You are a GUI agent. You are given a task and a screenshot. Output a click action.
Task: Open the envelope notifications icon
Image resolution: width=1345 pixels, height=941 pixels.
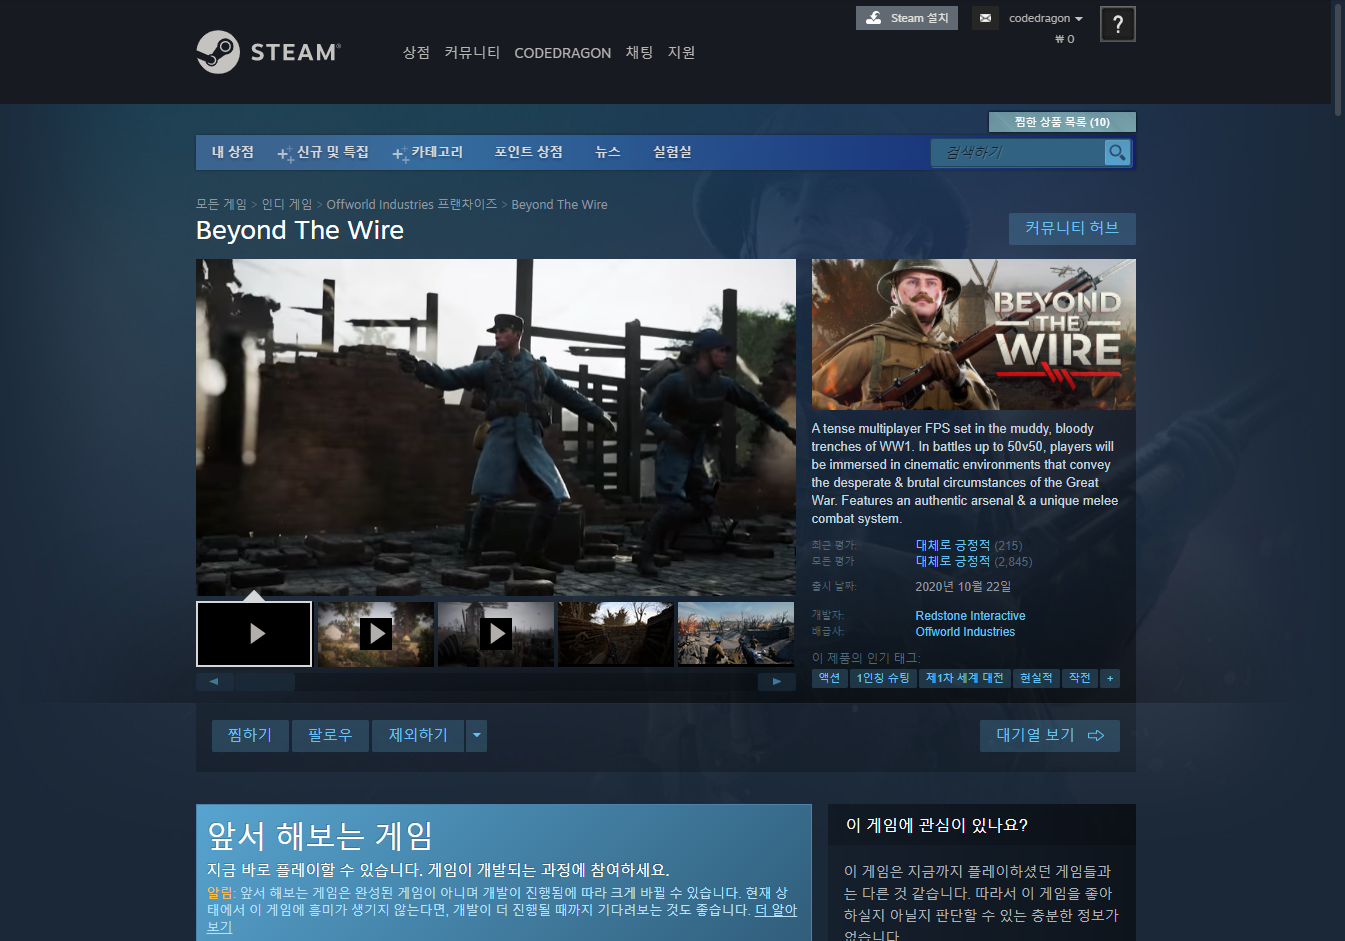[x=985, y=18]
